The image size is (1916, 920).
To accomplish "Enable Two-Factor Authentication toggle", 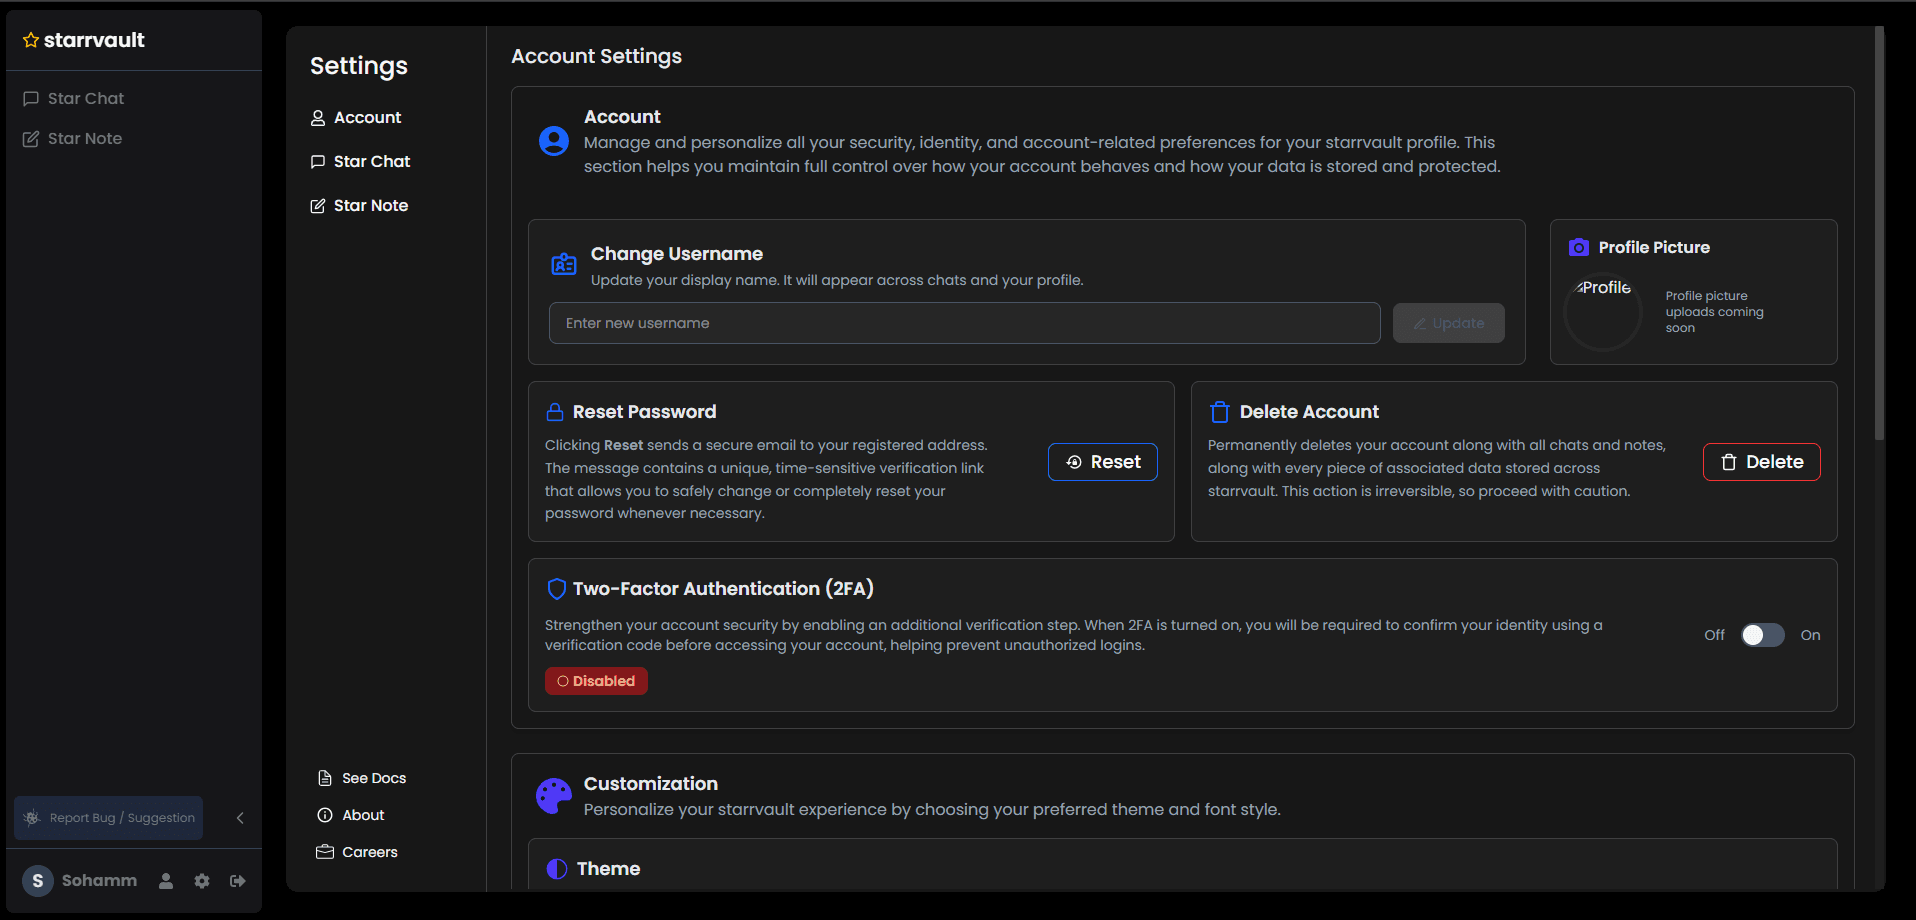I will tap(1762, 635).
